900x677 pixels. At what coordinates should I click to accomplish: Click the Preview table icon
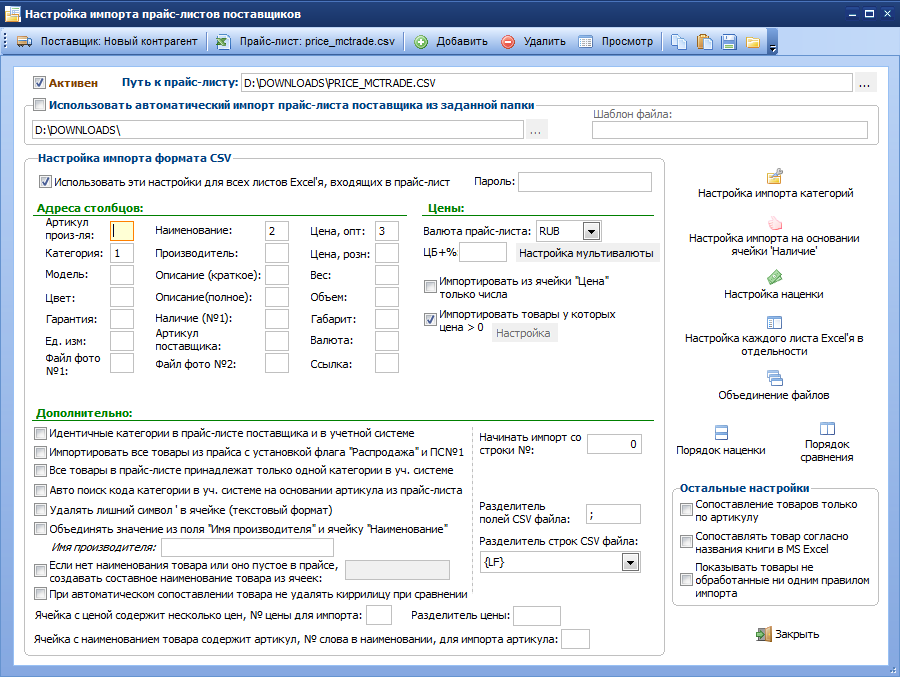[585, 42]
